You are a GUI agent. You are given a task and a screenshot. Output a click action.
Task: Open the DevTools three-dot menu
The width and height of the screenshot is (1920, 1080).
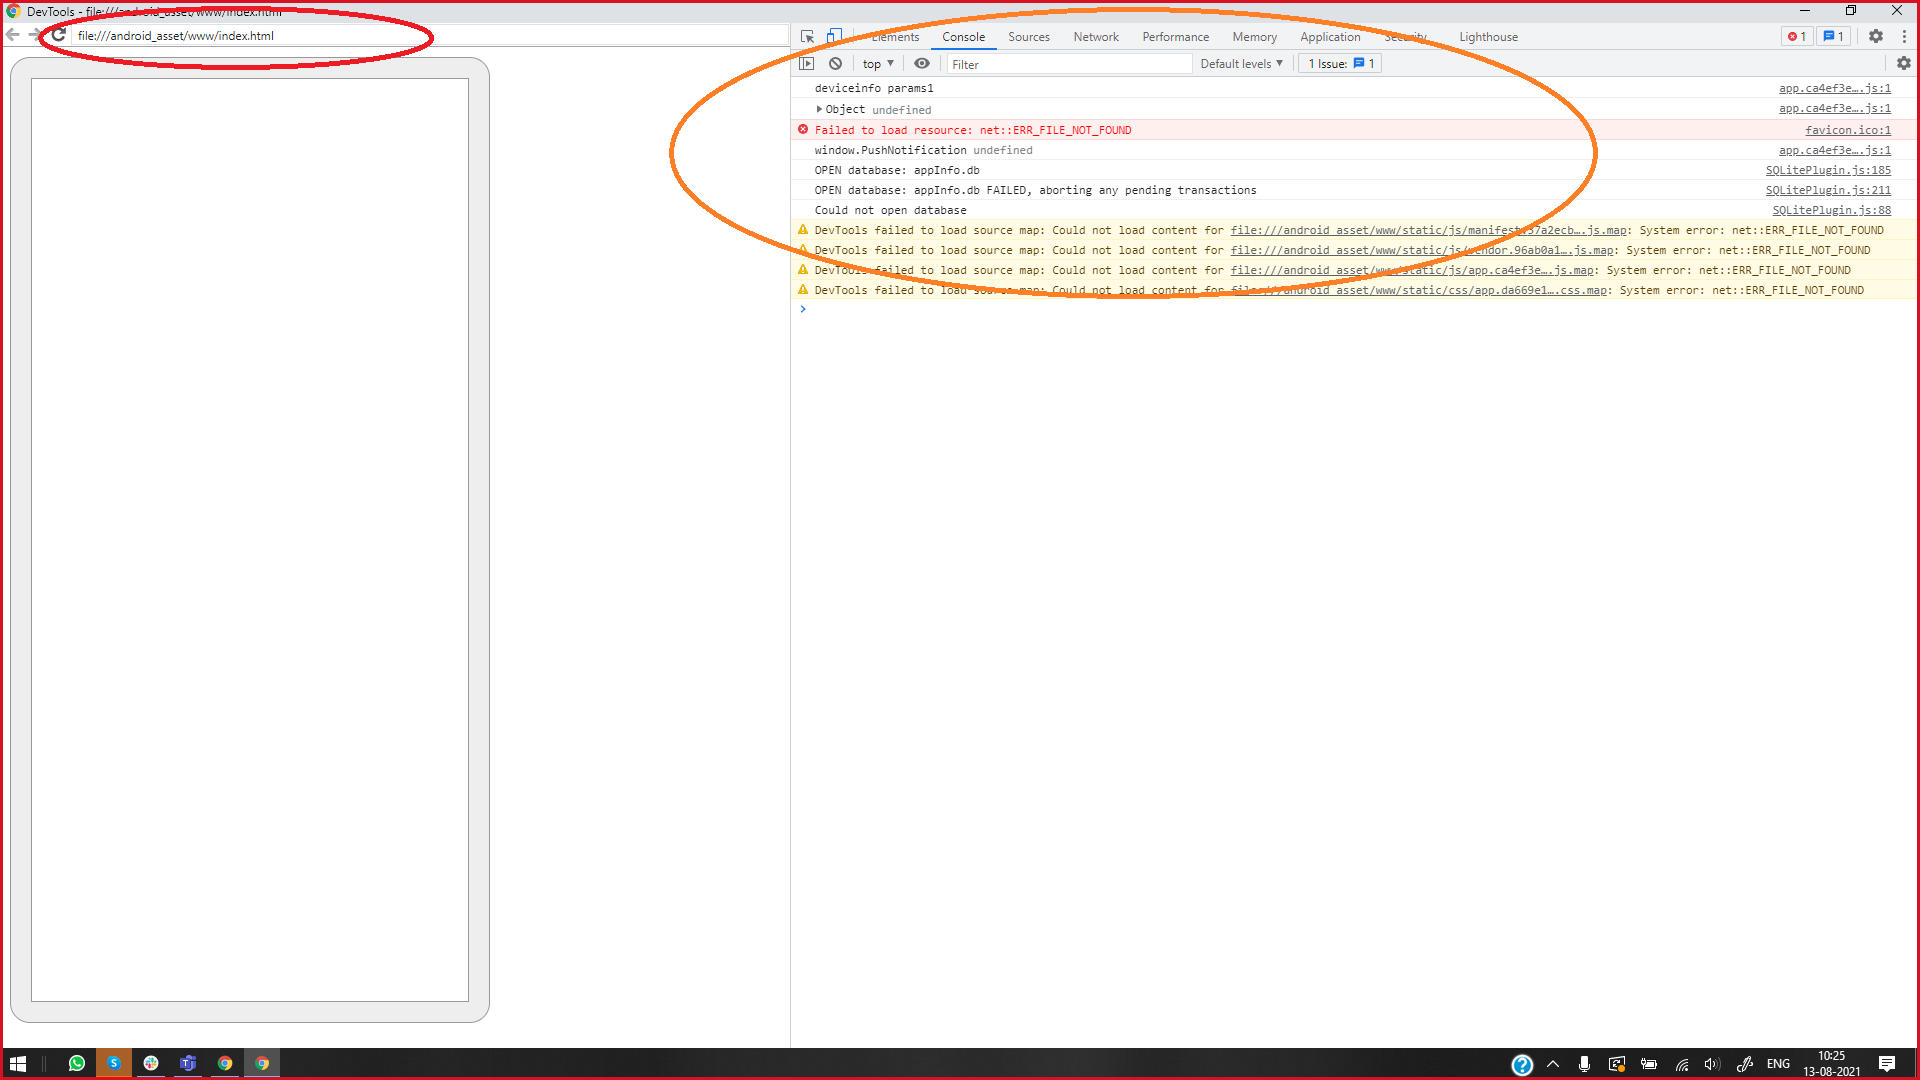[x=1904, y=36]
